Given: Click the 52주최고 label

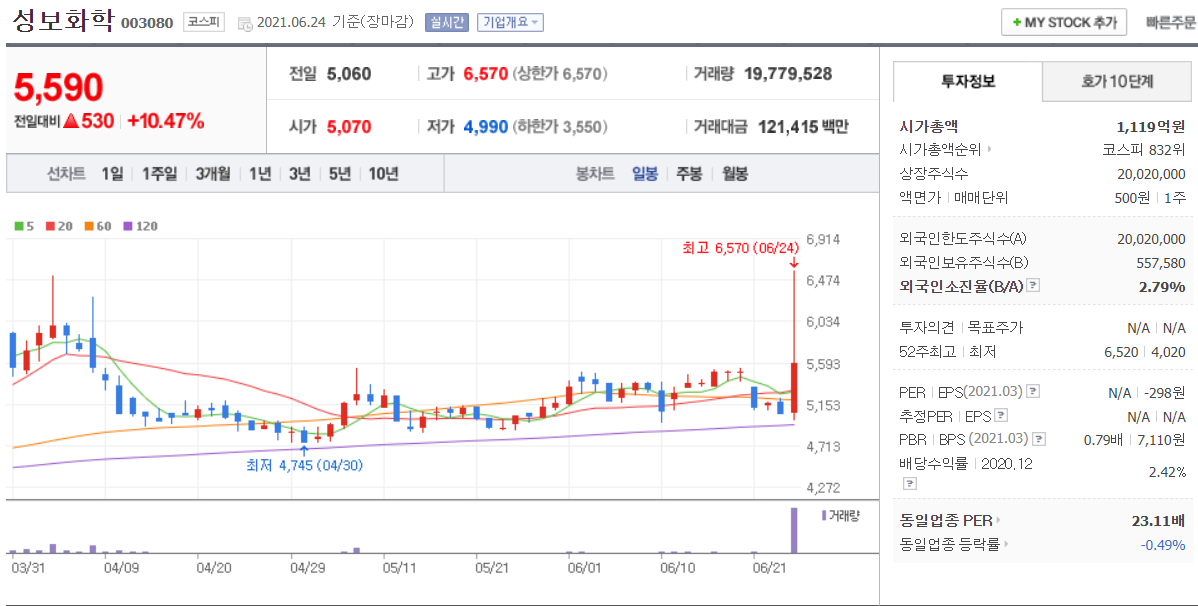Looking at the screenshot, I should (x=928, y=352).
